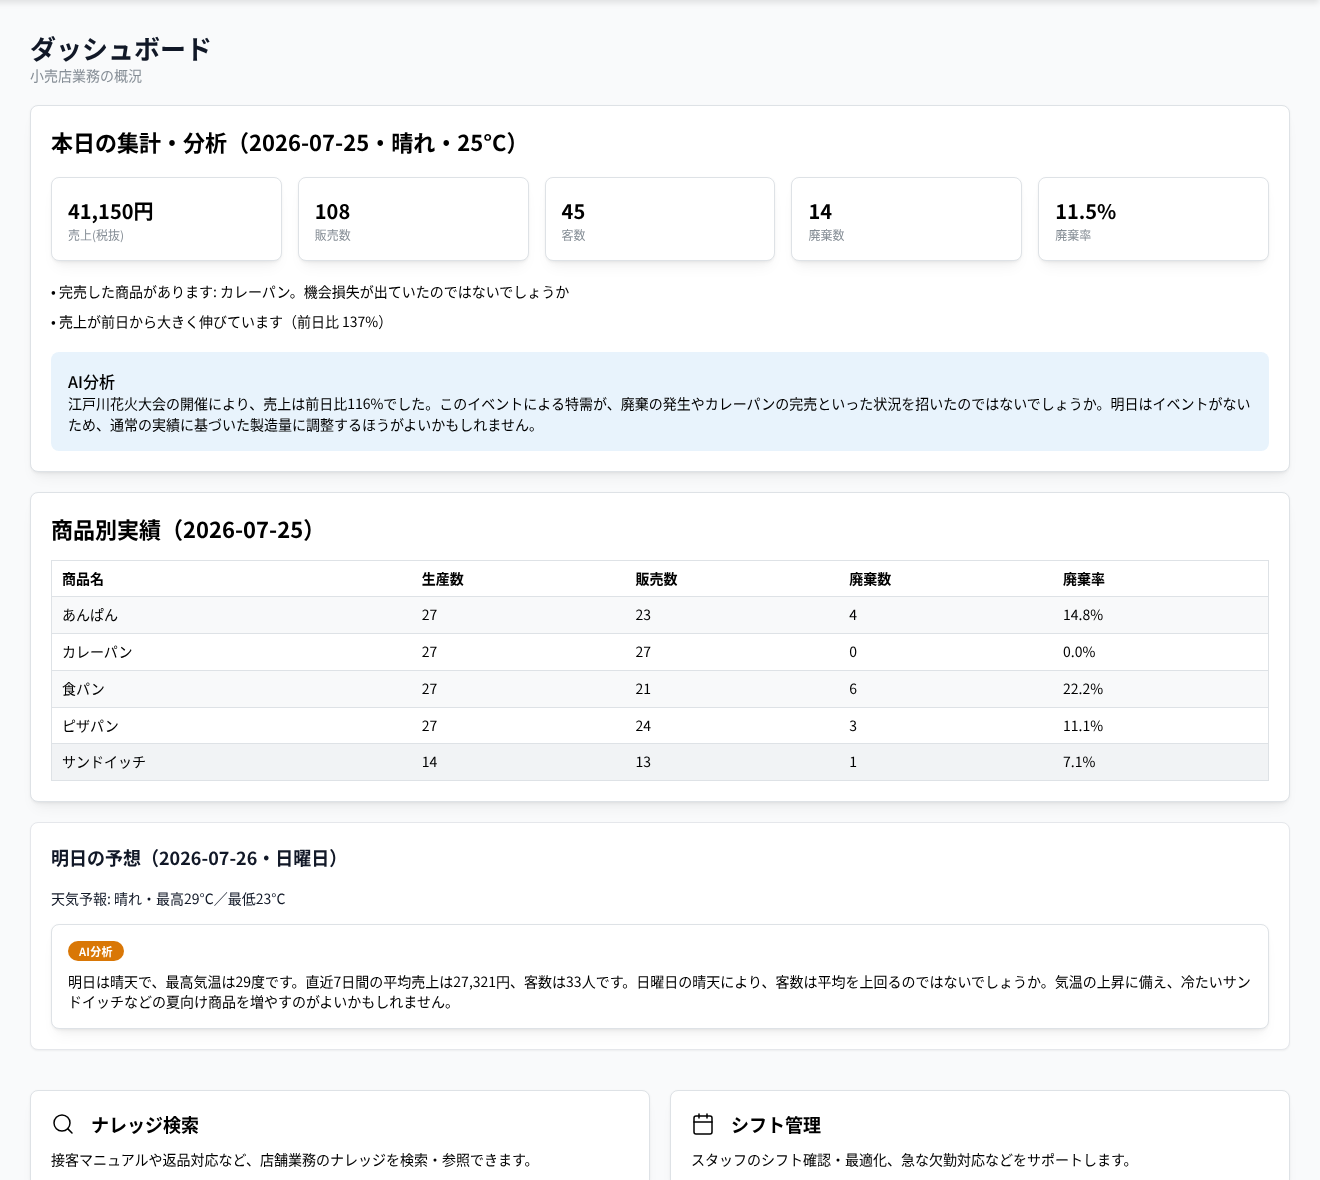Screen dimensions: 1320x1180
Task: Click the magnifier icon beside ナレッジ検索
Action: (x=63, y=1124)
